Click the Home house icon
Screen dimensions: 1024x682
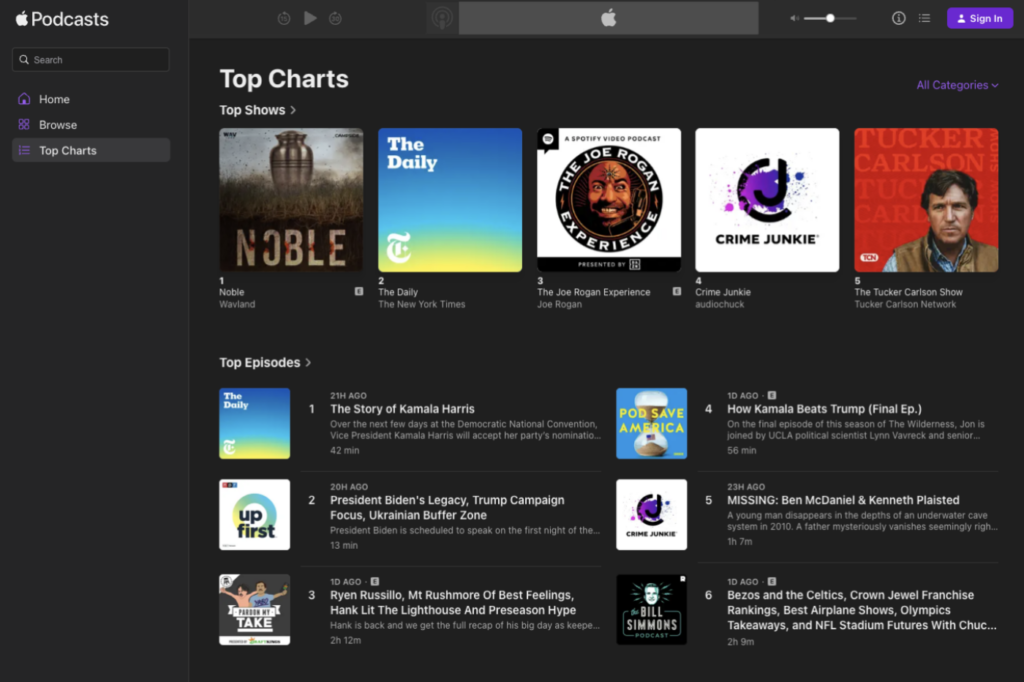(24, 99)
